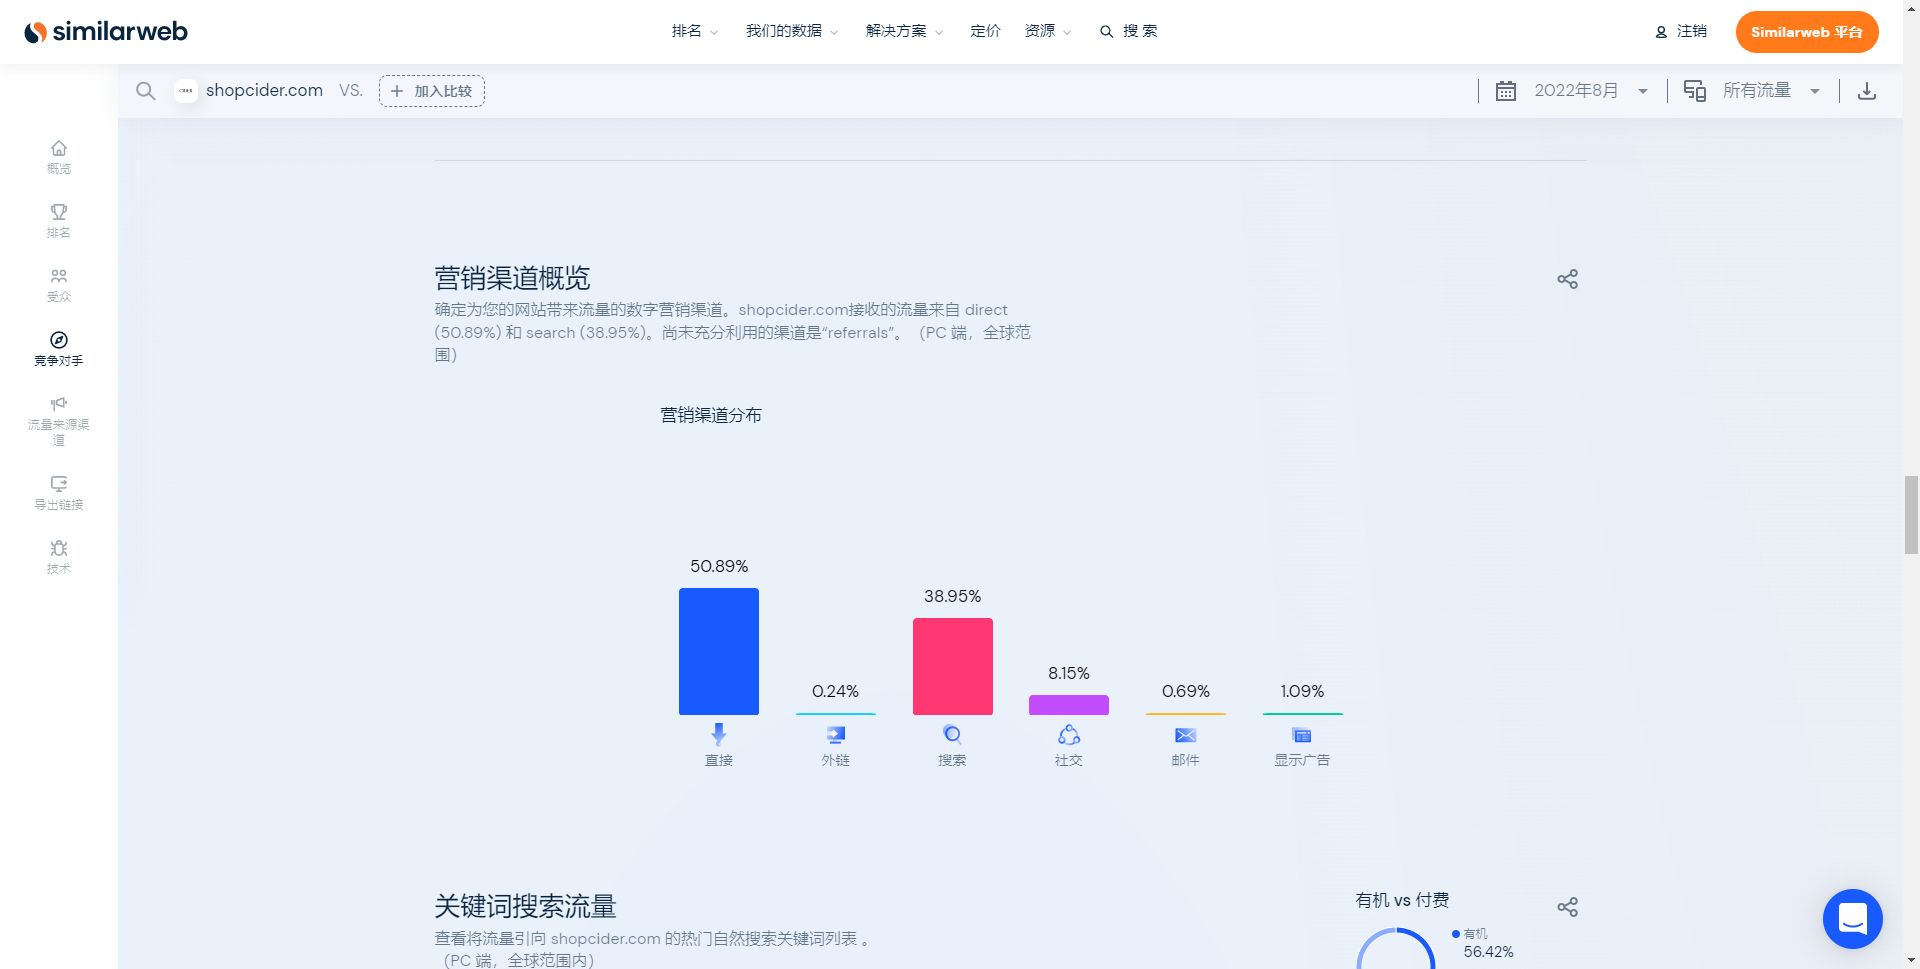
Task: Click the 注销 logout link
Action: point(1692,31)
